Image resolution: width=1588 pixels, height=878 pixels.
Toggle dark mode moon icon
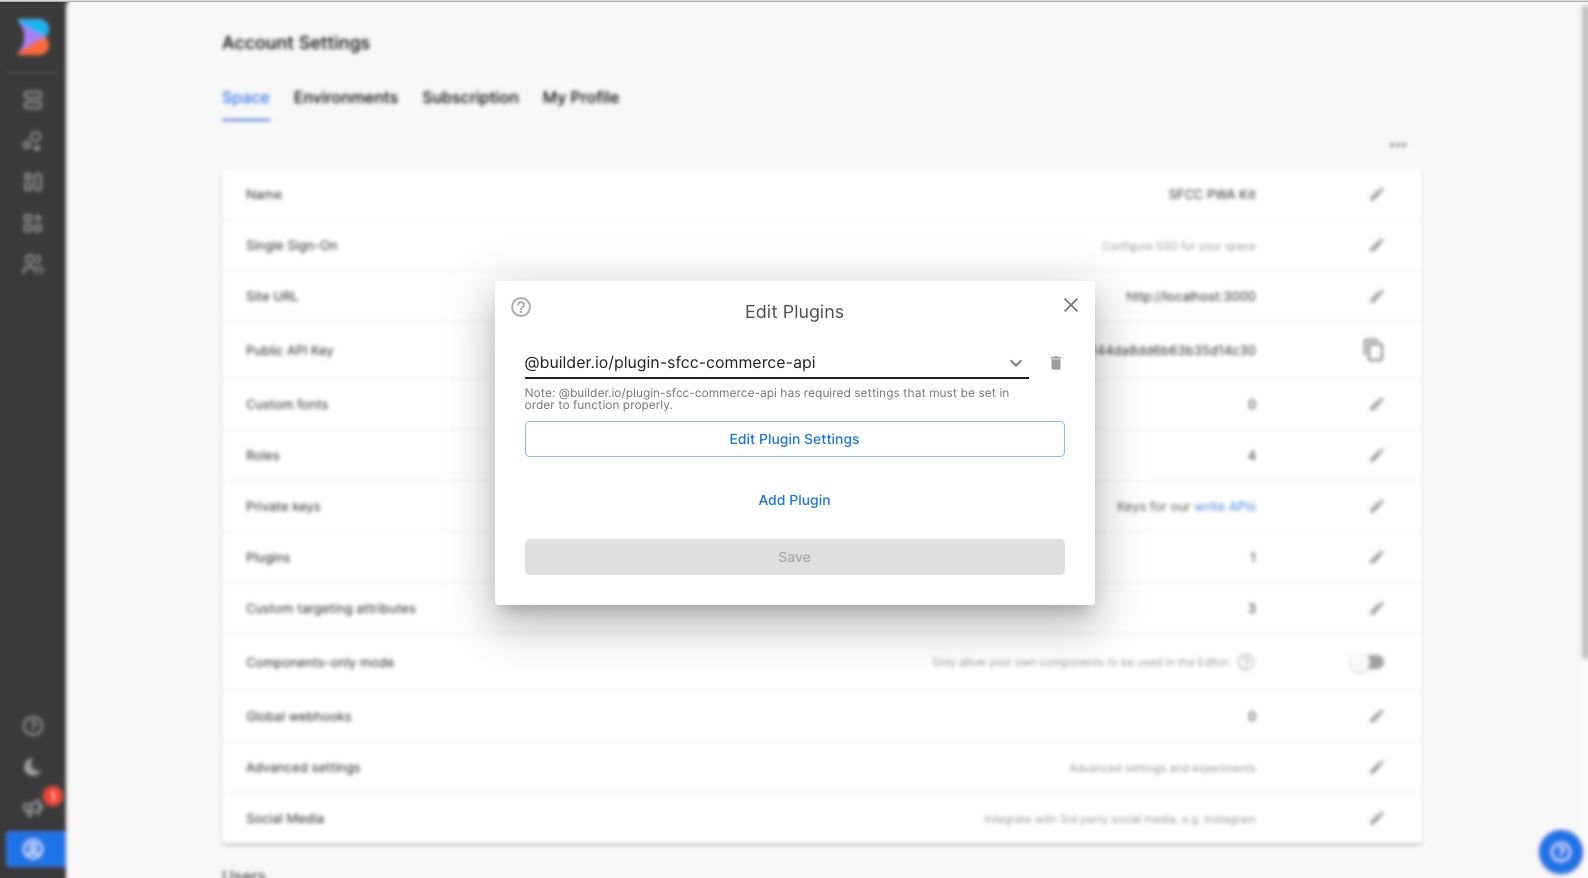(x=33, y=767)
